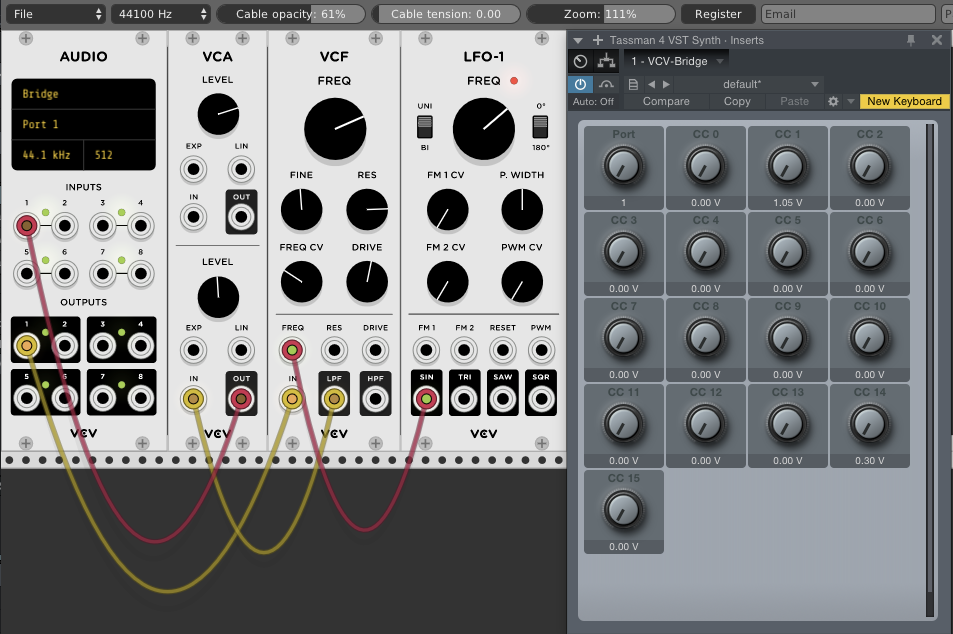Click the lower VCA IN jack
The height and width of the screenshot is (634, 953).
point(193,399)
